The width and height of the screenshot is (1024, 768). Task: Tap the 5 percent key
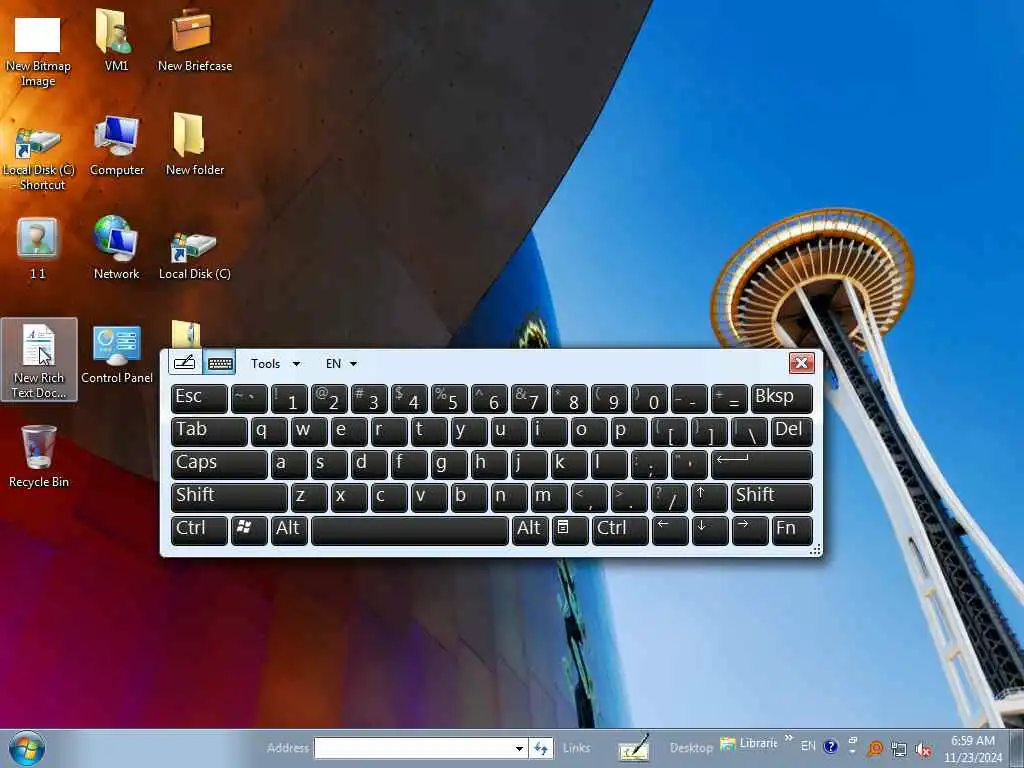tap(449, 398)
